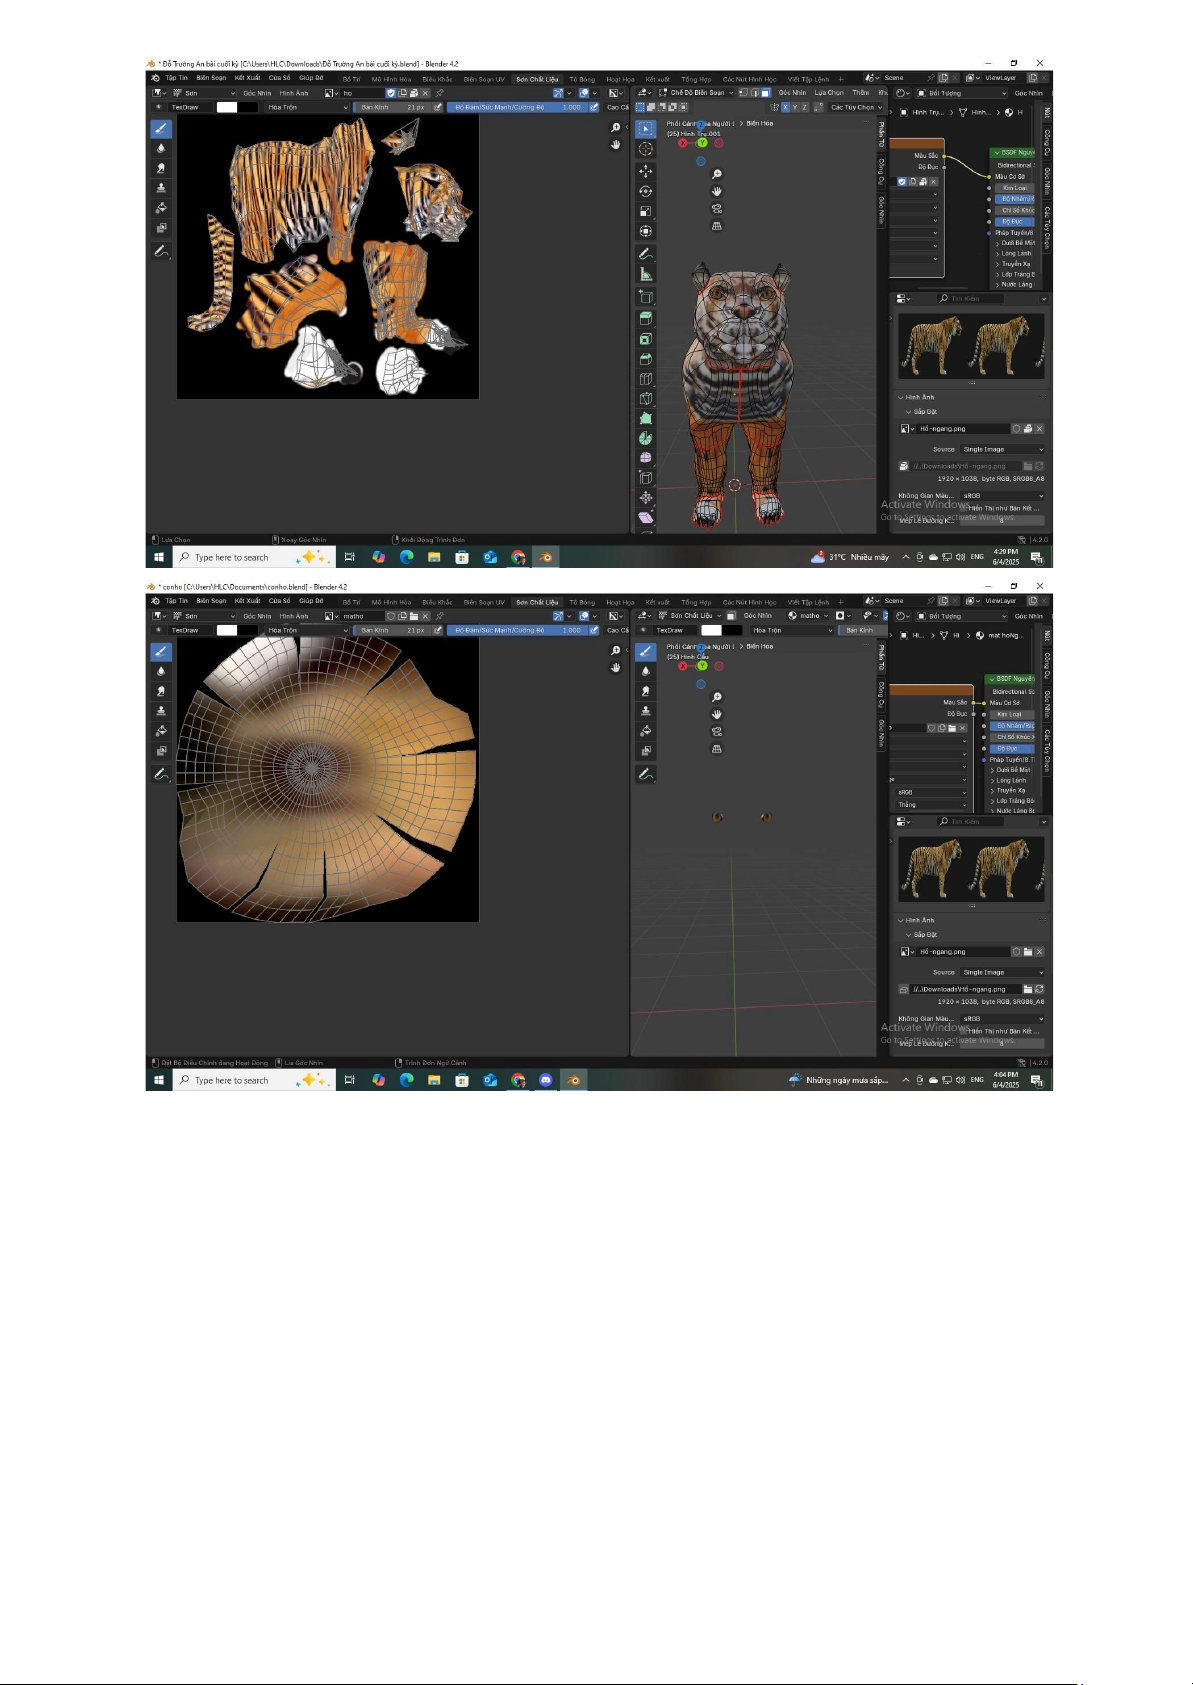
Task: Select Extrude Region tool in Đỗ Trường An window viewport
Action: 646,319
